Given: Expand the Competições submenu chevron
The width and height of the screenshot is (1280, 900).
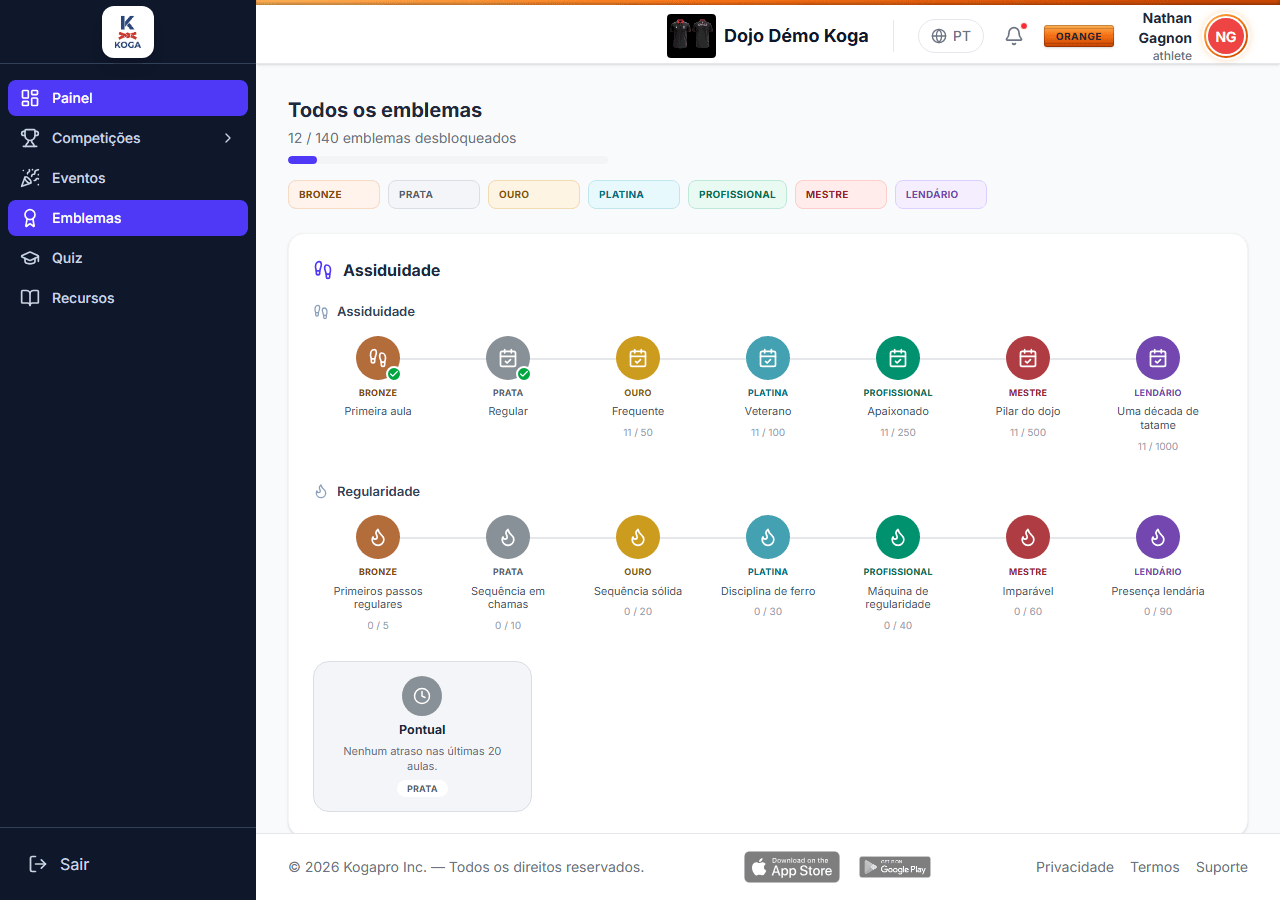Looking at the screenshot, I should [x=228, y=138].
